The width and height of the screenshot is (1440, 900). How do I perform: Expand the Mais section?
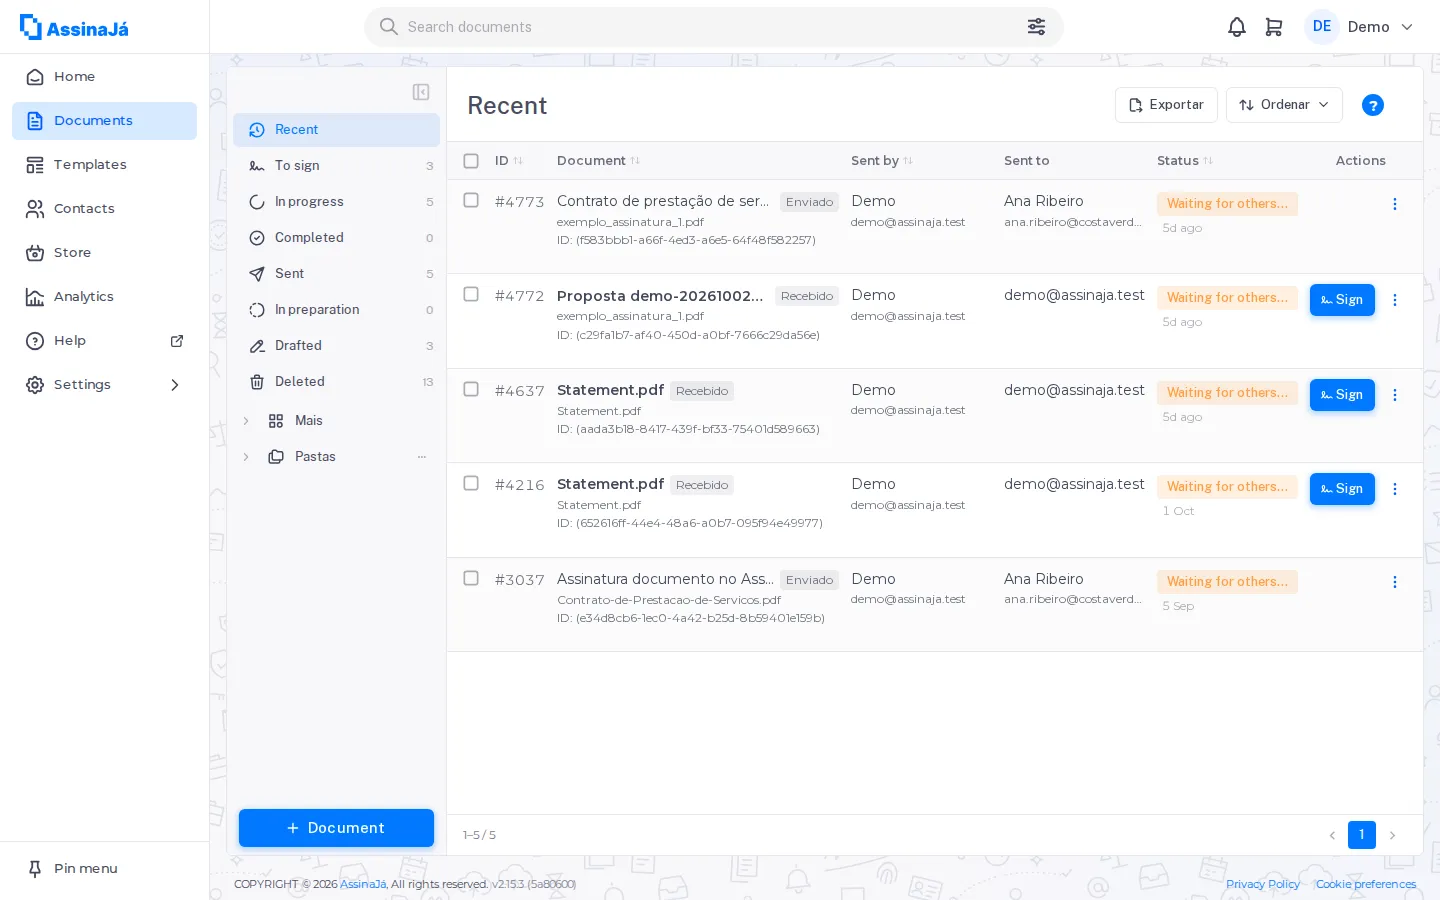[246, 421]
